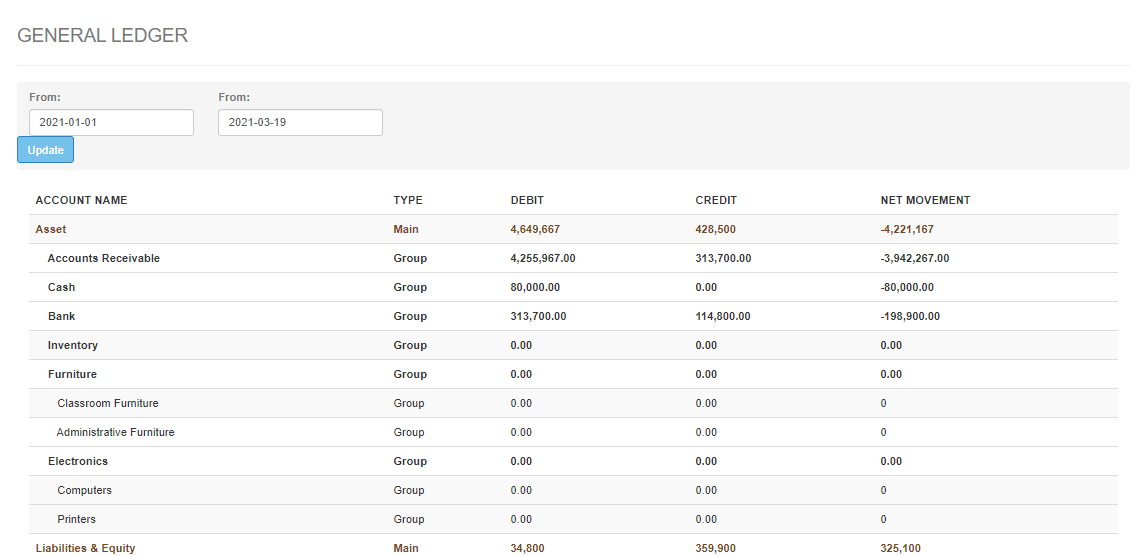This screenshot has height=556, width=1139.
Task: Click the start date field 2021-01-01
Action: tap(111, 122)
